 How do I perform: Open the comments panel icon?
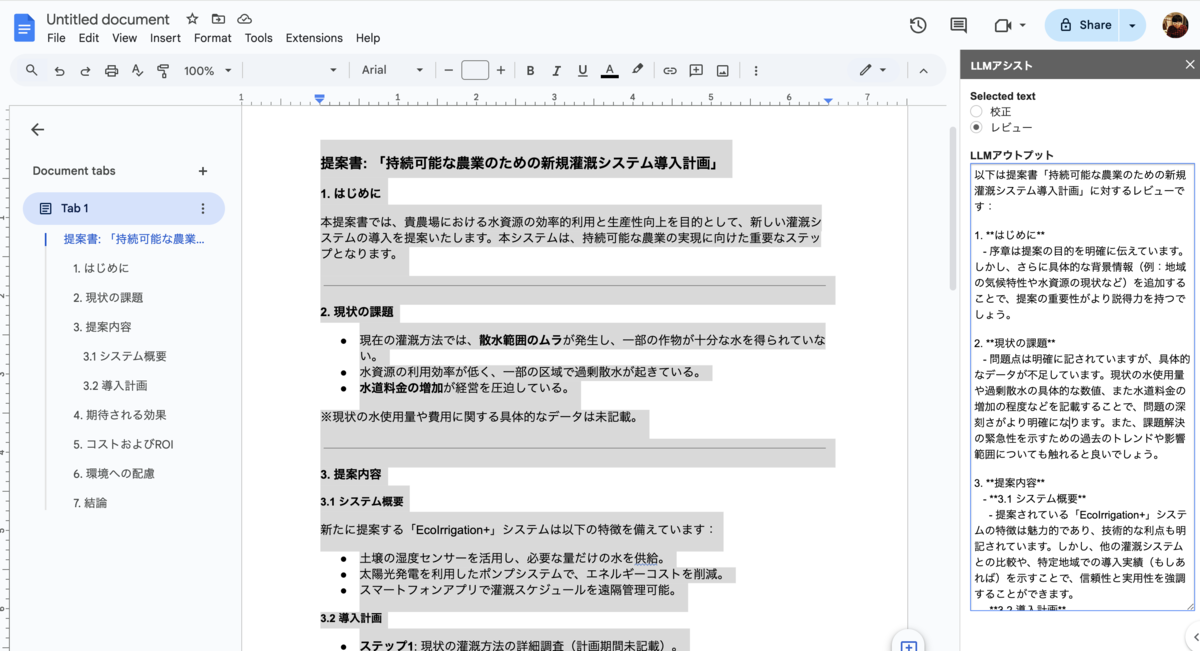coord(958,25)
